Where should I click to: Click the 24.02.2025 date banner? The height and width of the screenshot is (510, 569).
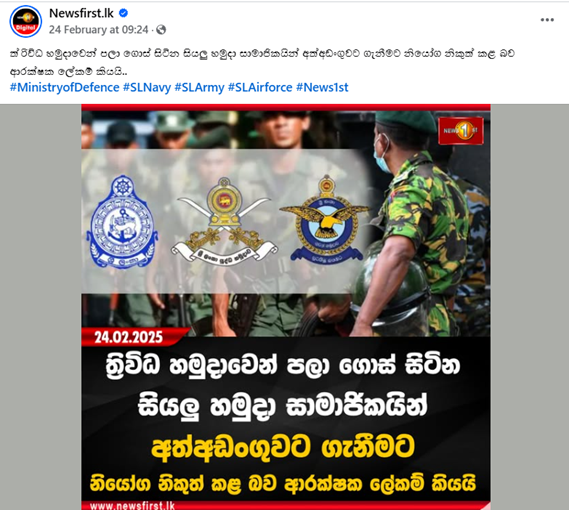tap(129, 337)
